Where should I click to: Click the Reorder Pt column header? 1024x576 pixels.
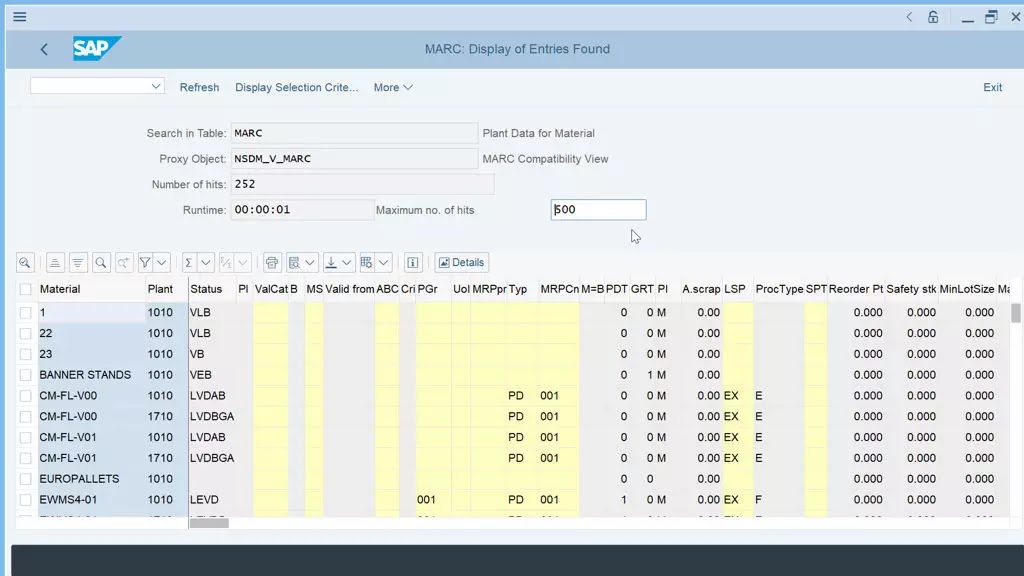[856, 289]
